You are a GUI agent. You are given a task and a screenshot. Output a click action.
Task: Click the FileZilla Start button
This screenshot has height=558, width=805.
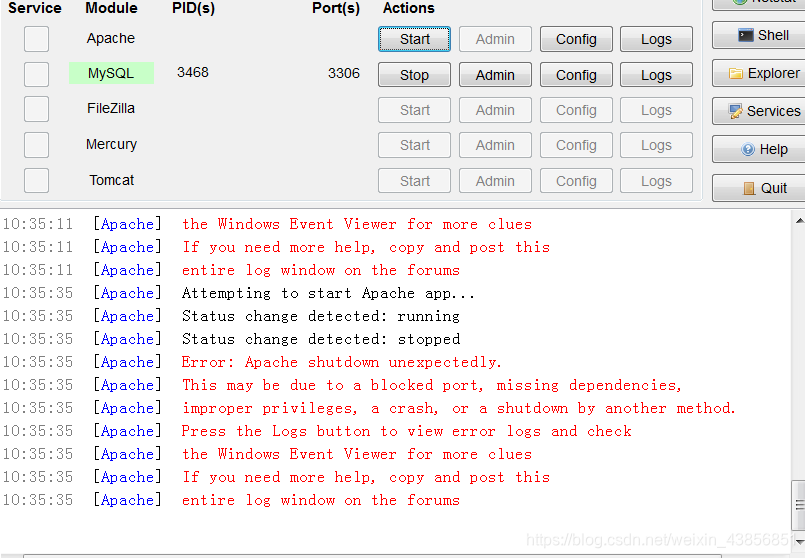point(414,110)
